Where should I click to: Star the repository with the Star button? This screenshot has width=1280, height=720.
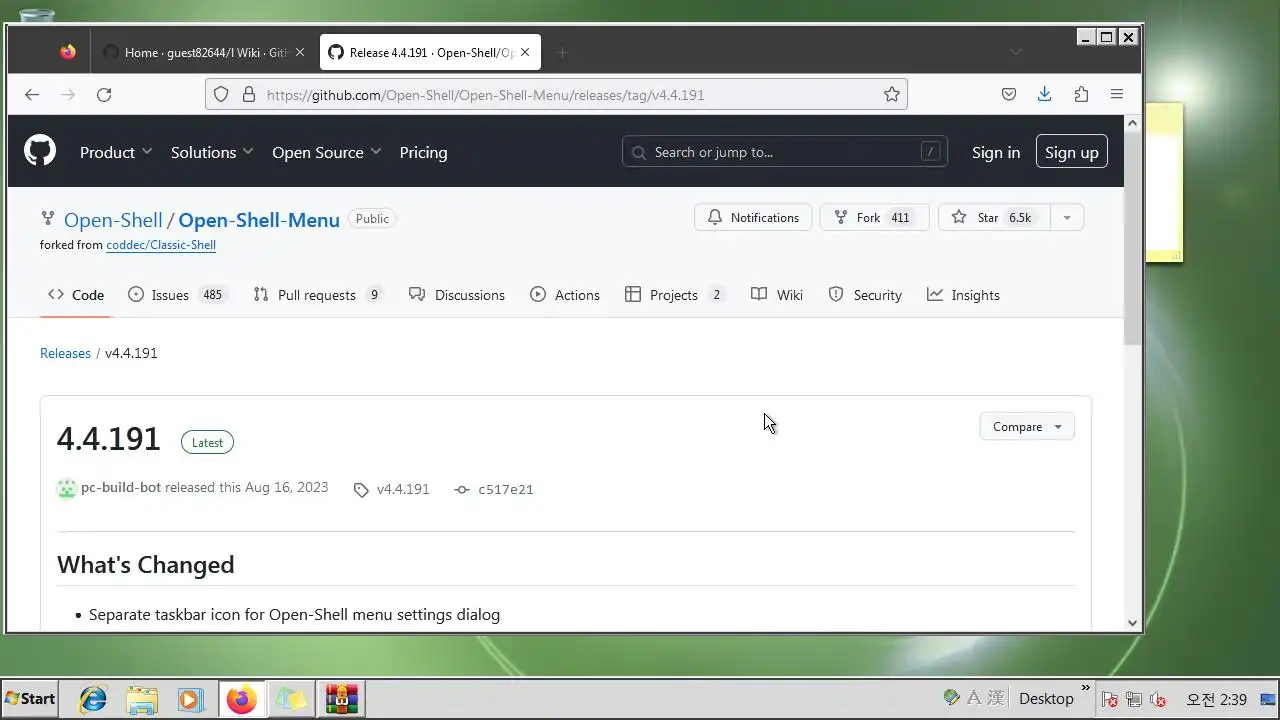point(994,217)
